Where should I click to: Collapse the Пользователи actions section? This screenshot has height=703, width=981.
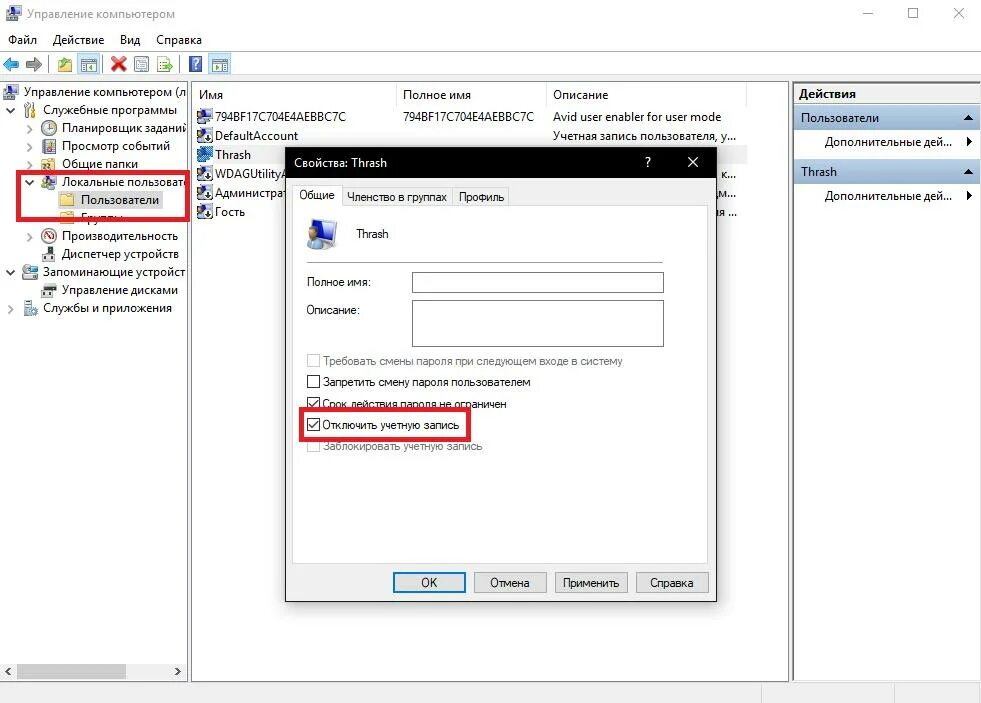point(968,118)
